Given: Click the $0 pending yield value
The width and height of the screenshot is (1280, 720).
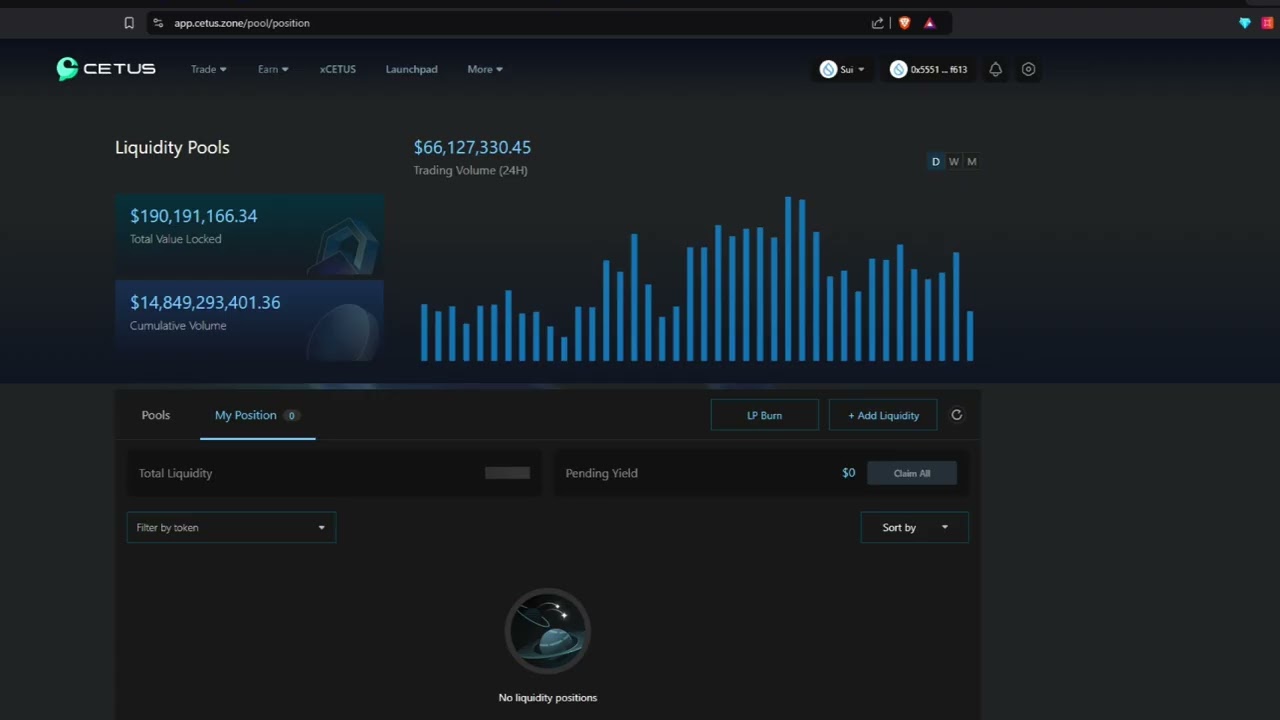Looking at the screenshot, I should coord(849,473).
